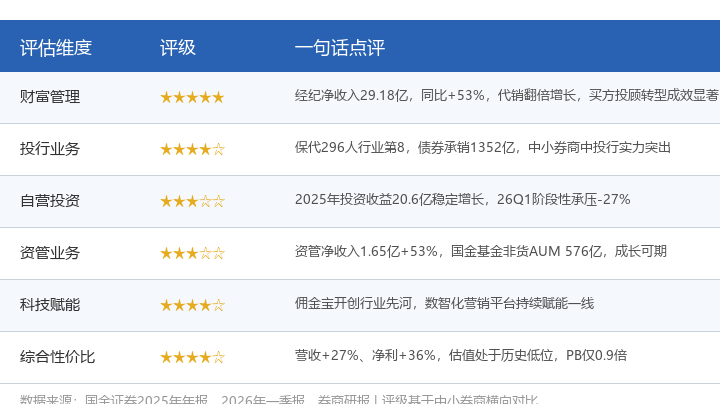Click the 数据来源 footnote text
The image size is (720, 404).
click(279, 398)
